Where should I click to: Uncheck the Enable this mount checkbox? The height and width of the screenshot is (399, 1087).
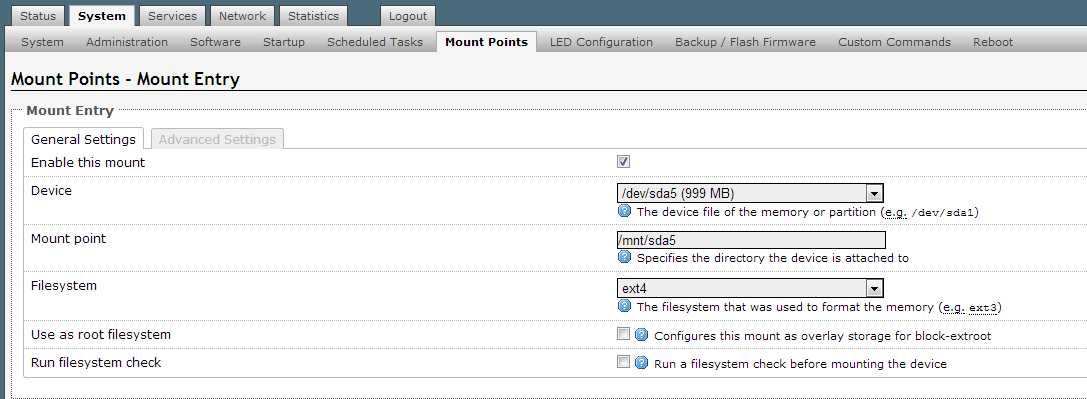pyautogui.click(x=623, y=161)
